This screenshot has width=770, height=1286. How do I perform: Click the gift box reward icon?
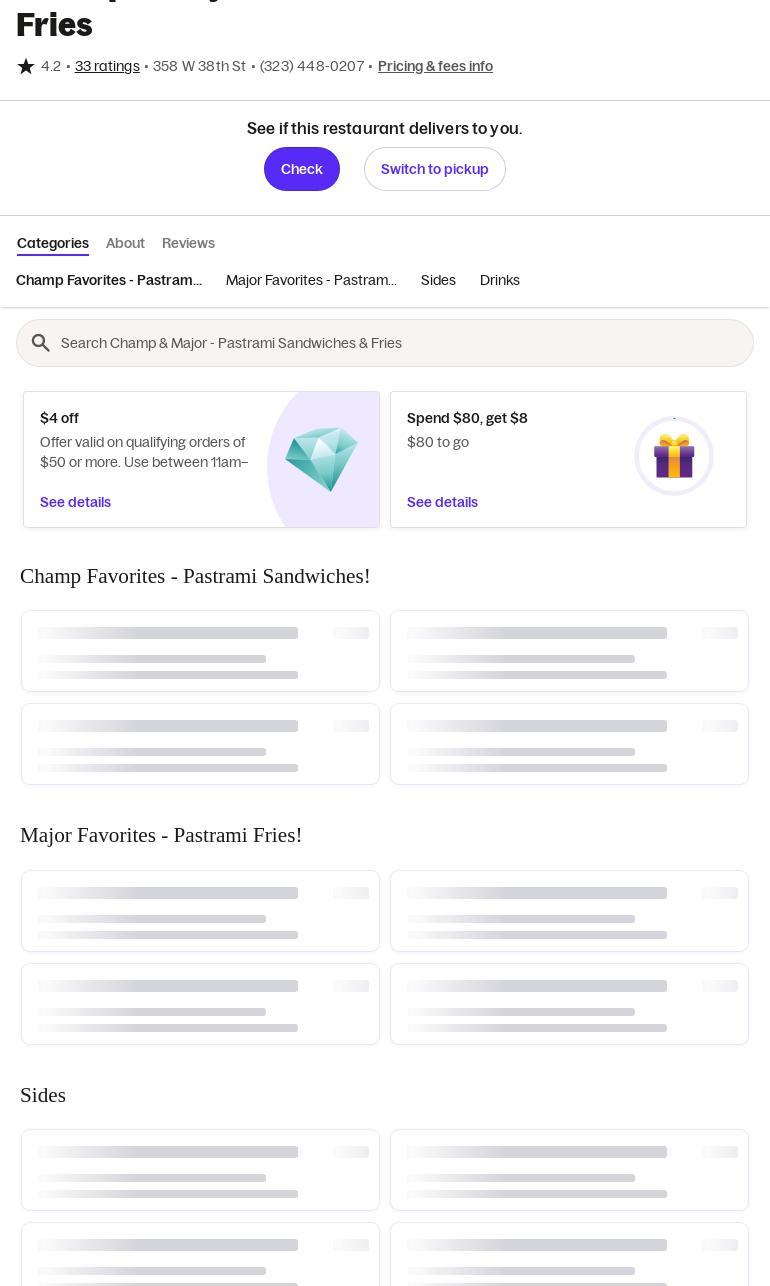pyautogui.click(x=674, y=456)
